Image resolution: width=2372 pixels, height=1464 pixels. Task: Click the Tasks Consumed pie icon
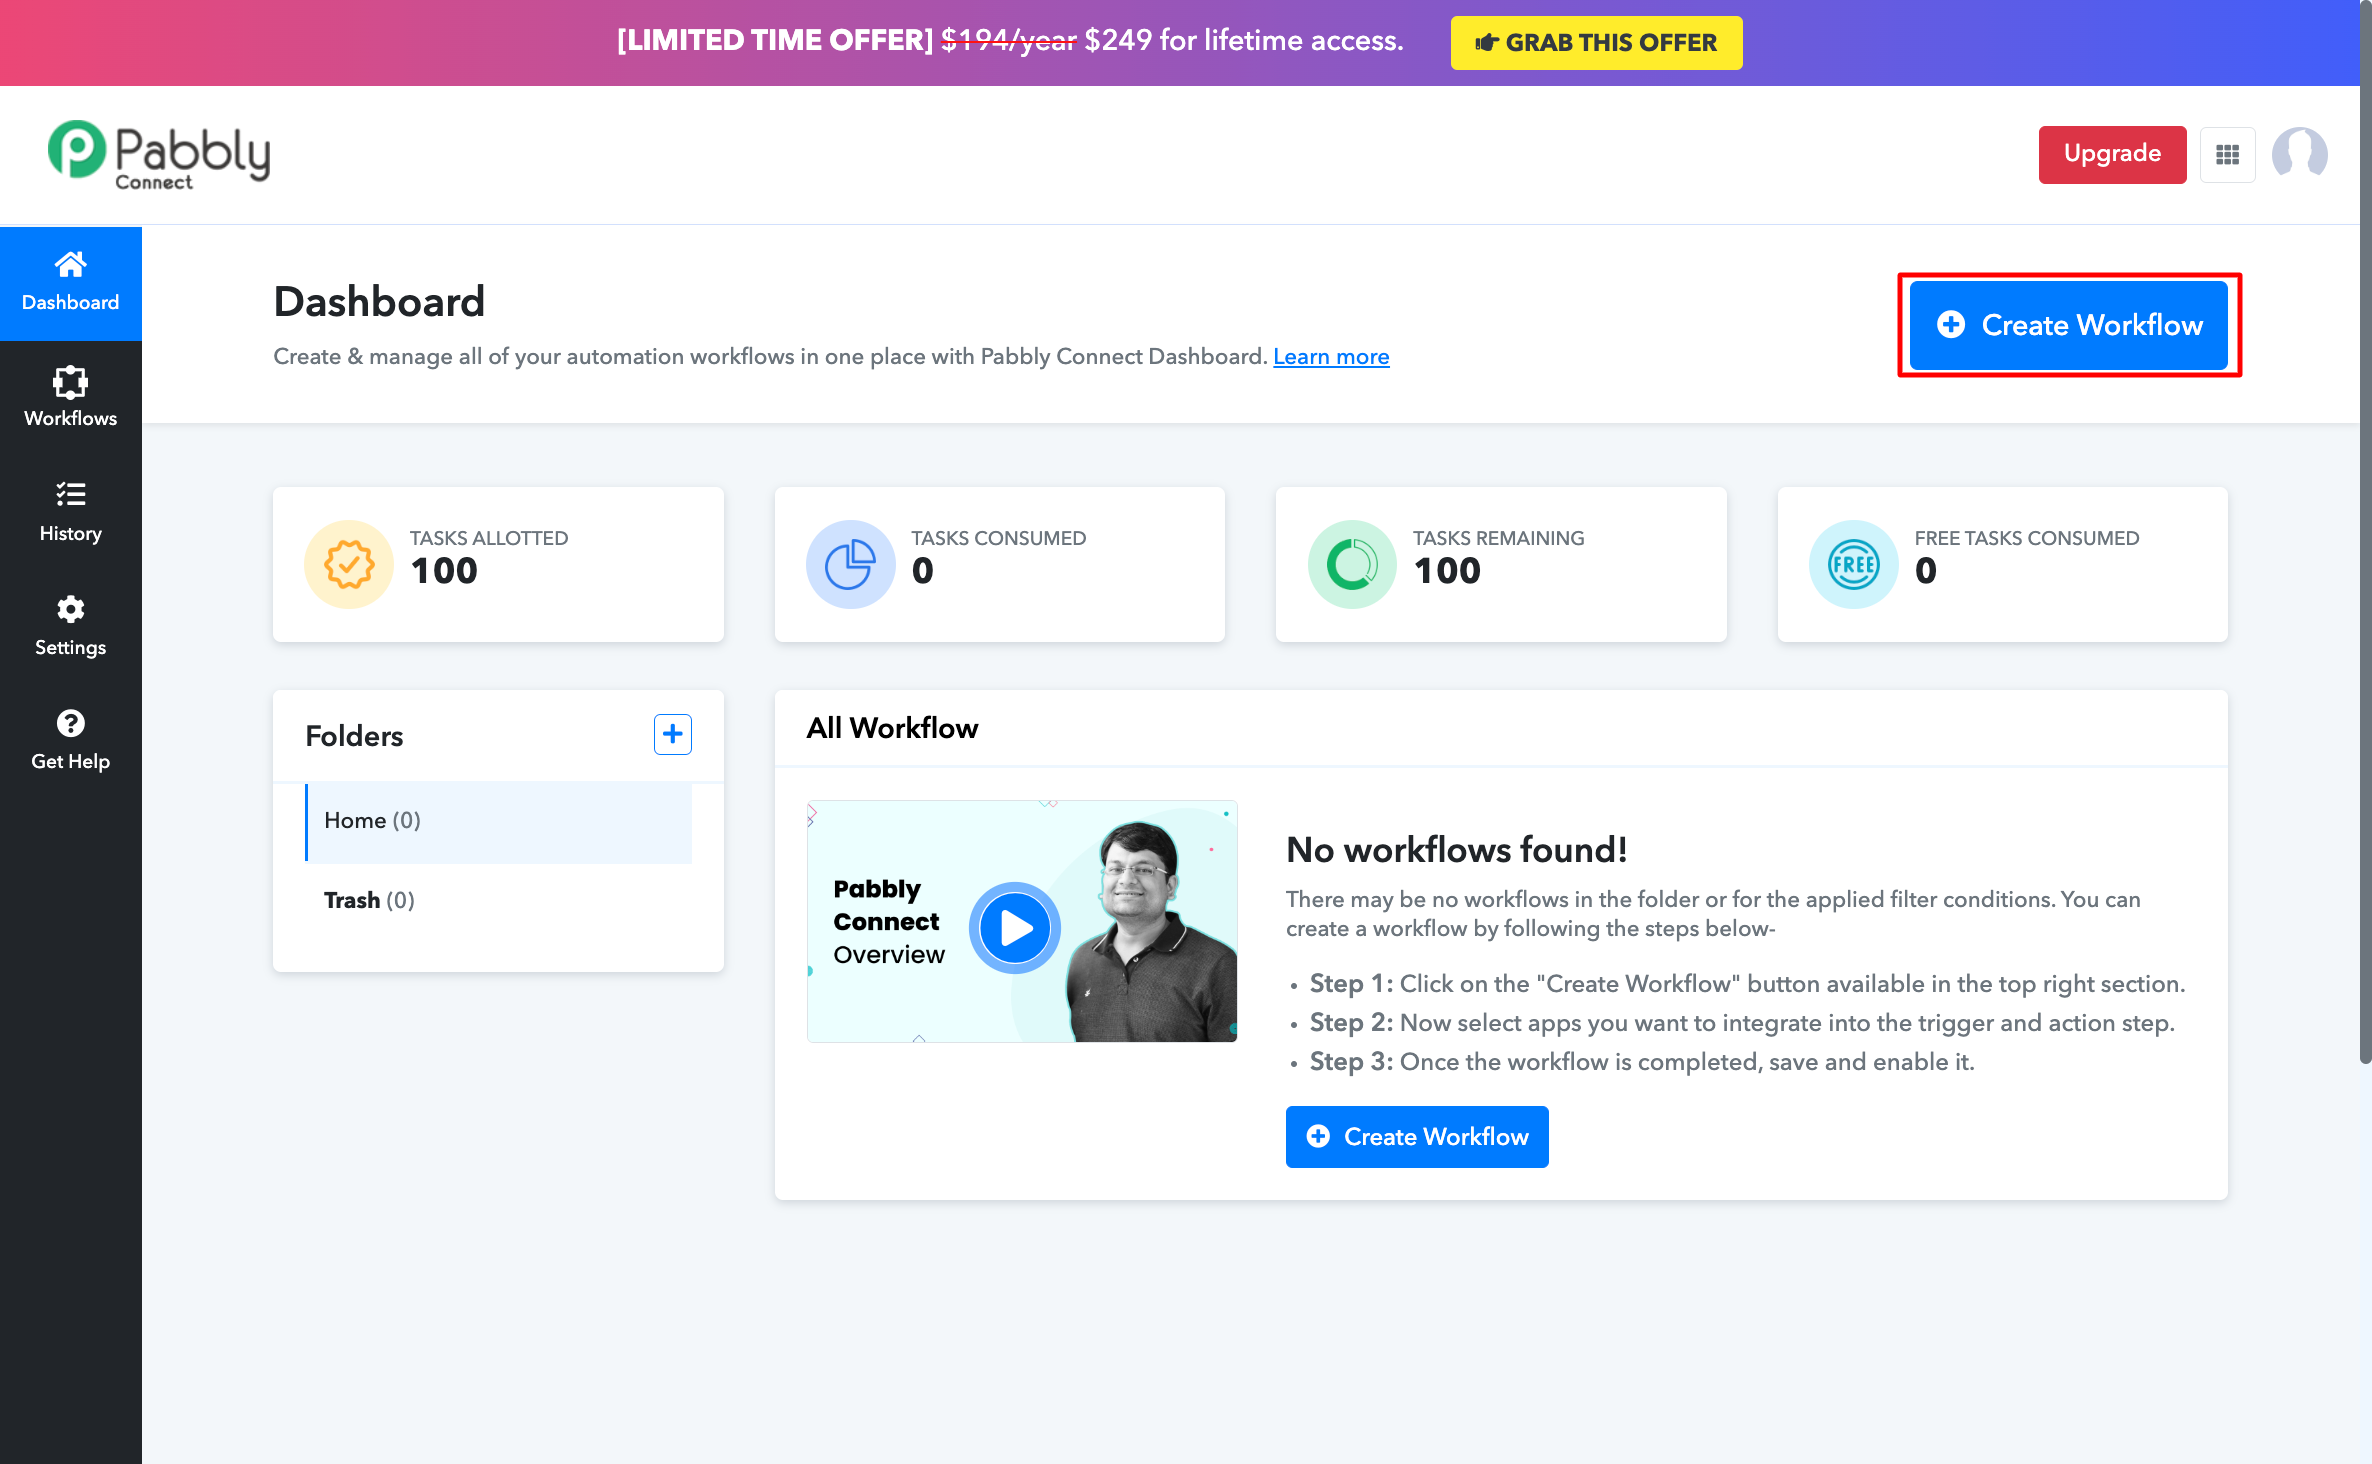[x=850, y=564]
